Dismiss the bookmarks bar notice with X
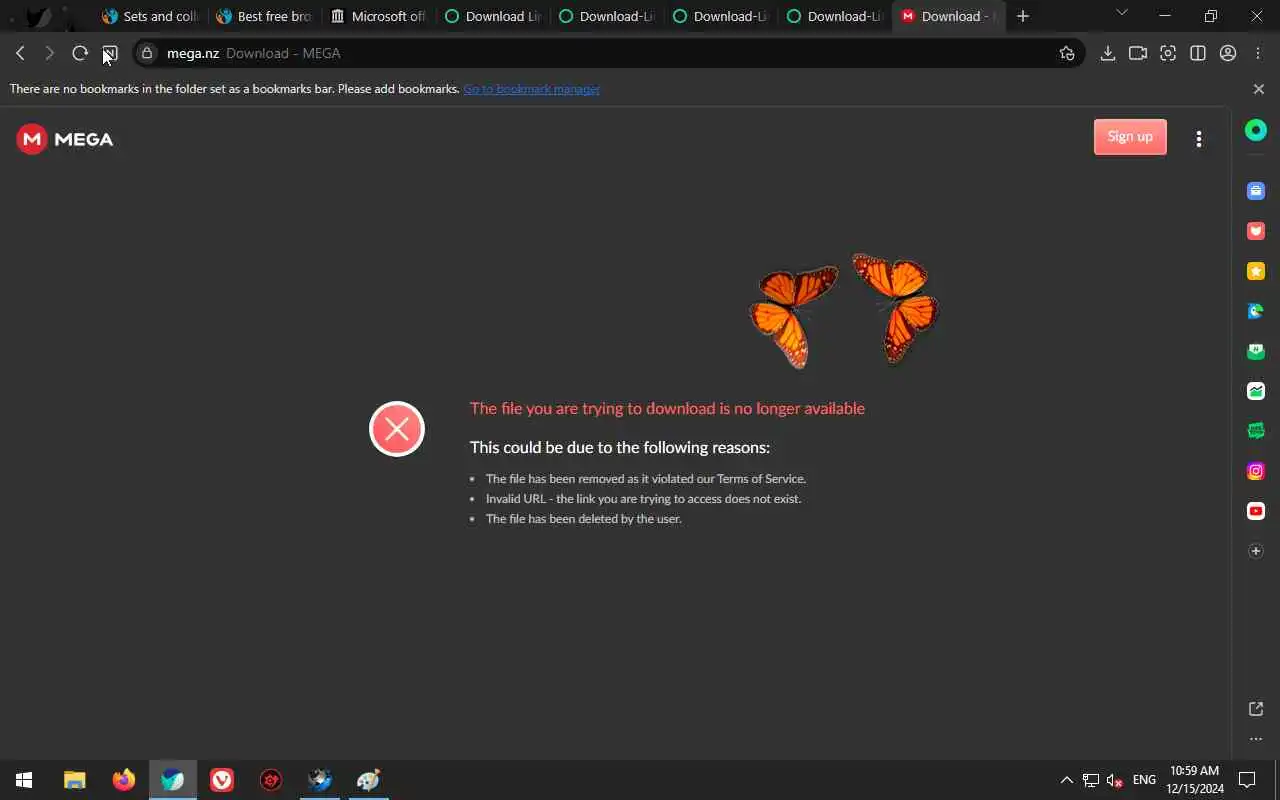1280x800 pixels. [1259, 89]
